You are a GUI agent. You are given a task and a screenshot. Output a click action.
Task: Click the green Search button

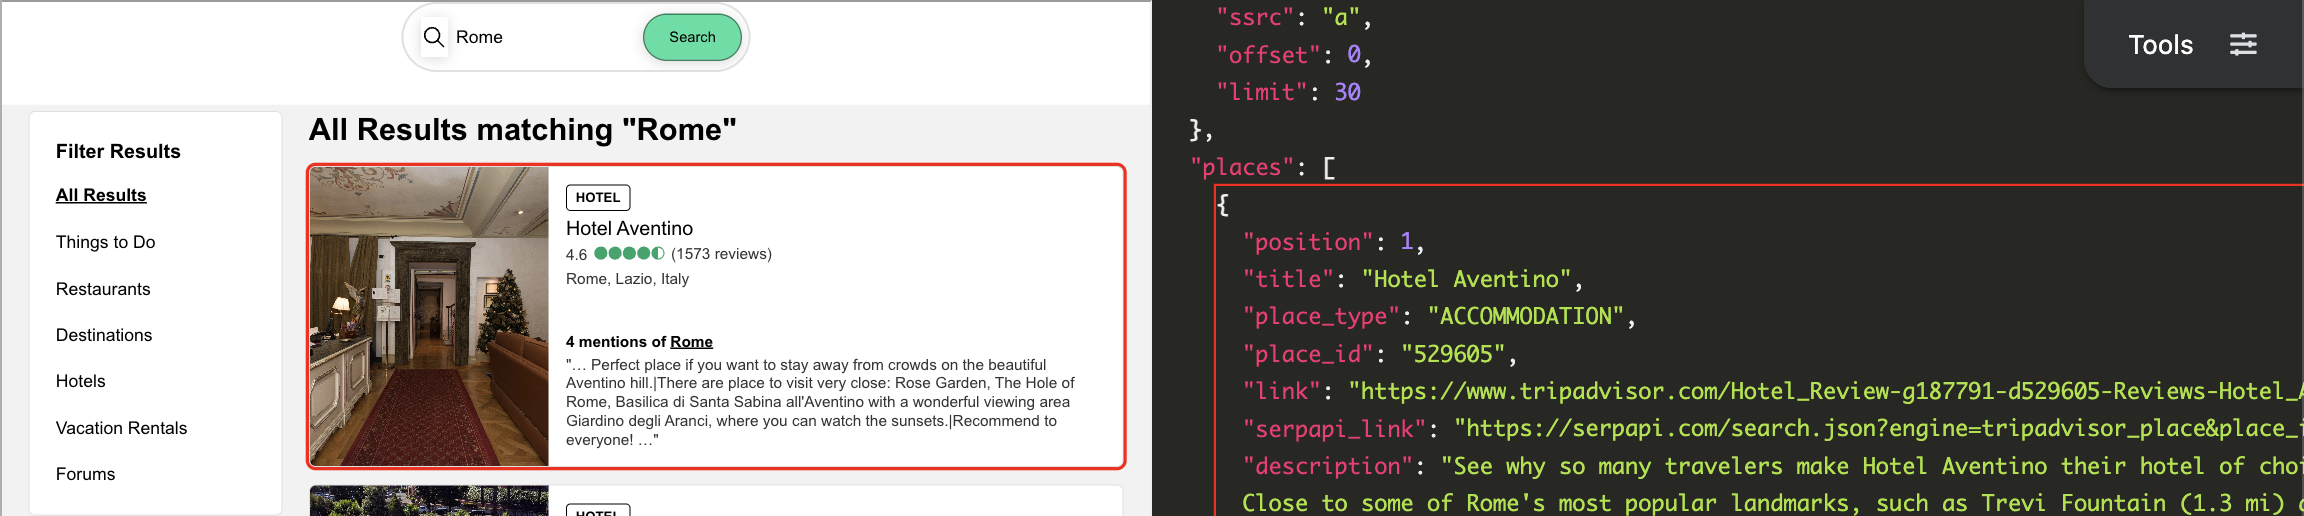[x=692, y=37]
